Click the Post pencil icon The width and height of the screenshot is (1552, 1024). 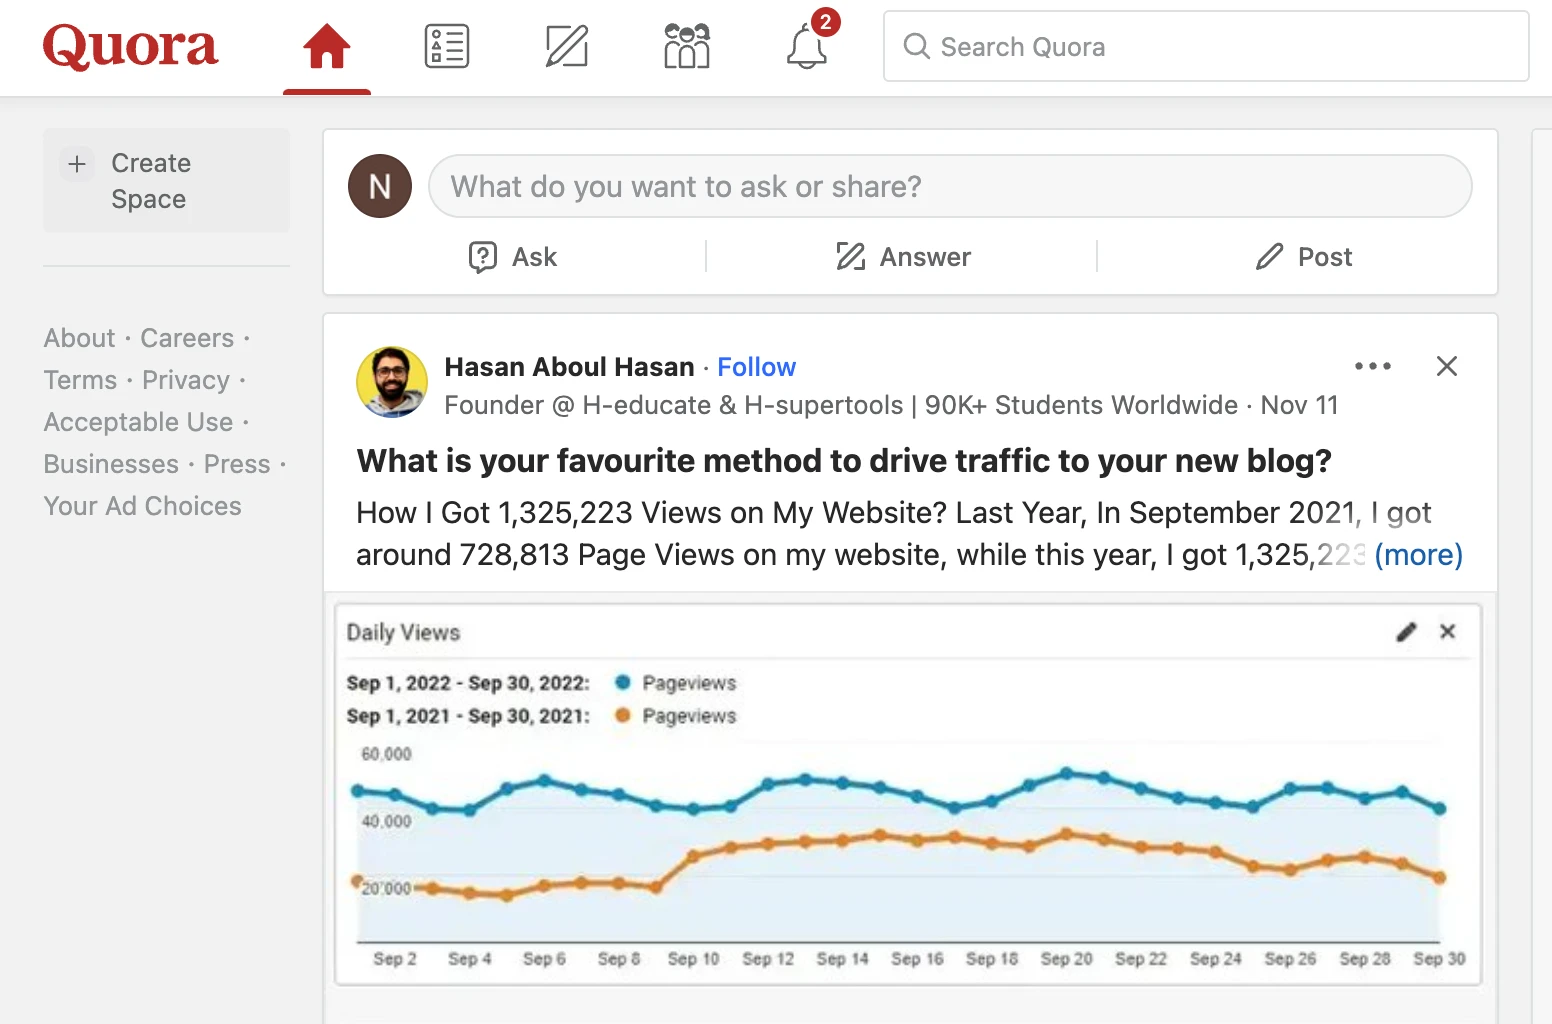click(1268, 257)
